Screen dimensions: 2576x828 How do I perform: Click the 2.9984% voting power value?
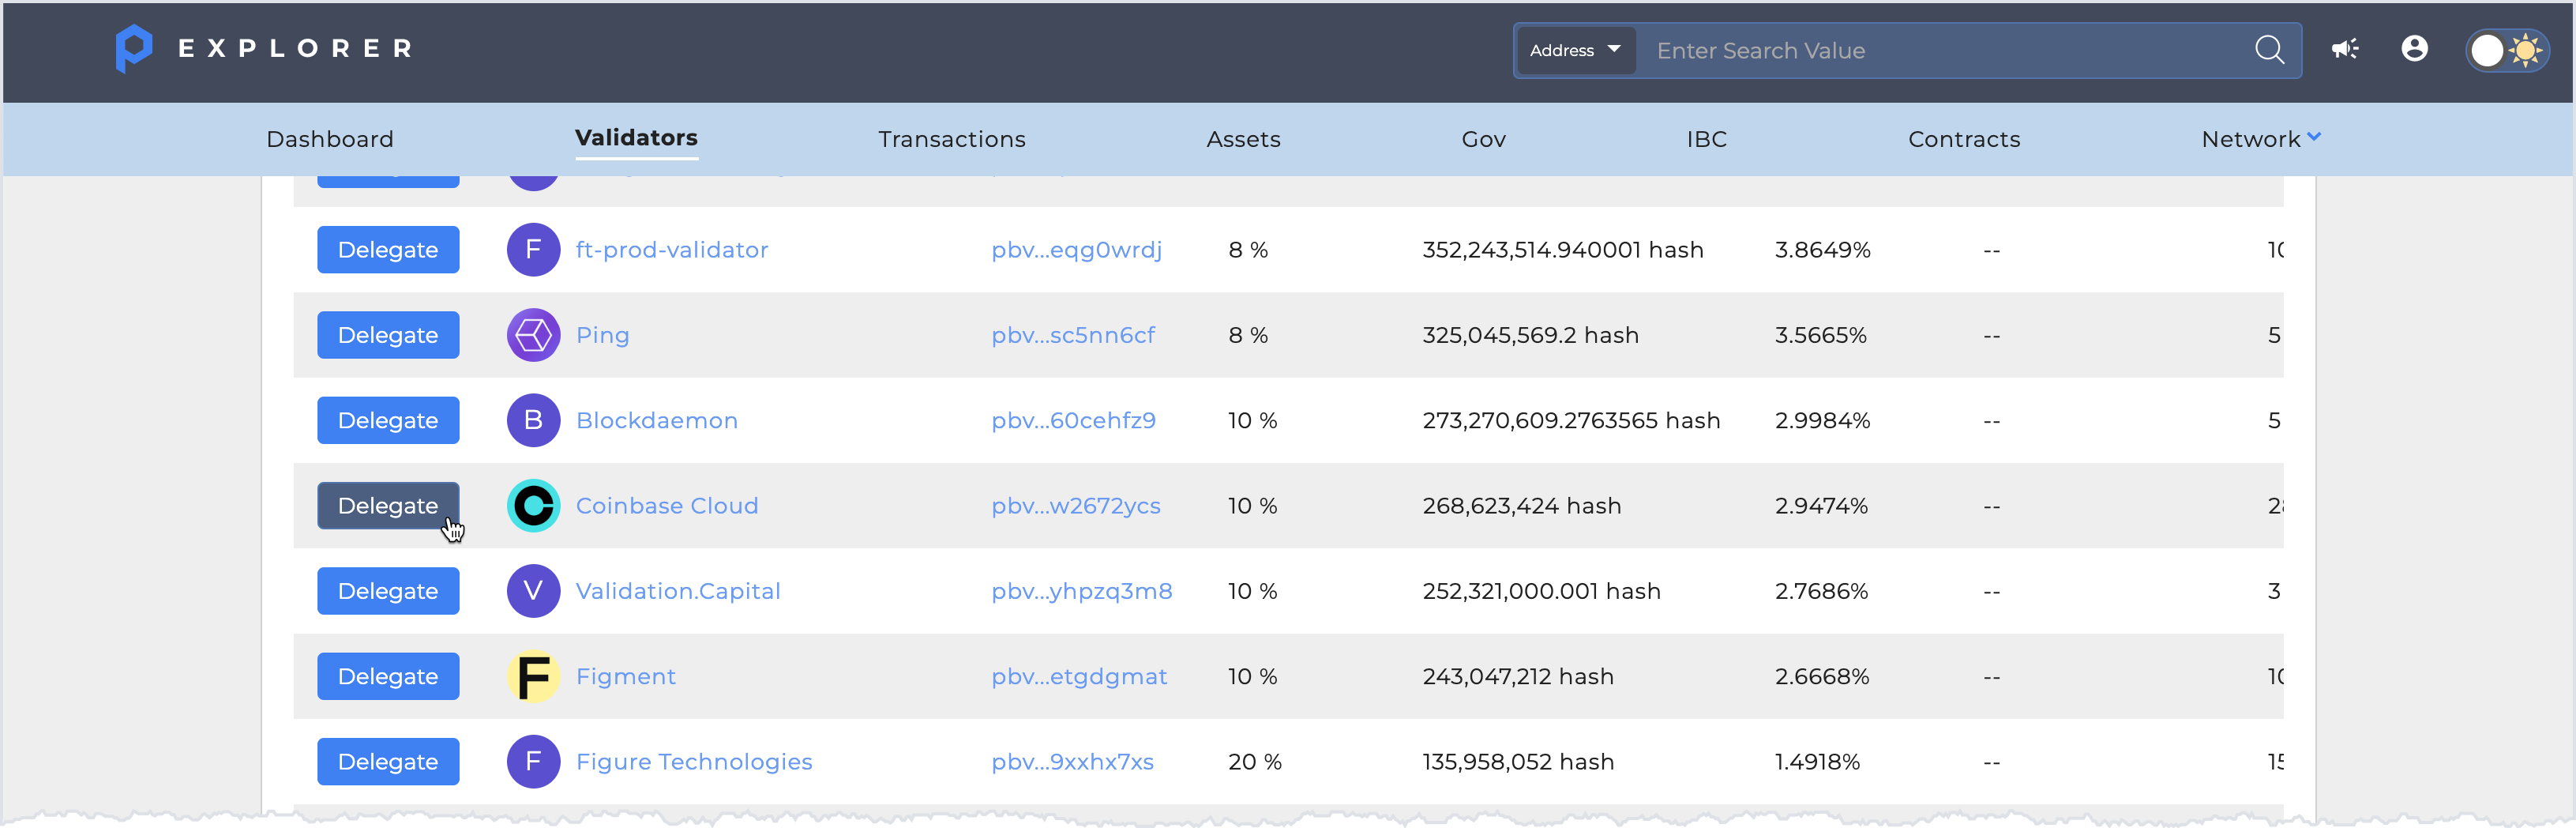click(1822, 420)
